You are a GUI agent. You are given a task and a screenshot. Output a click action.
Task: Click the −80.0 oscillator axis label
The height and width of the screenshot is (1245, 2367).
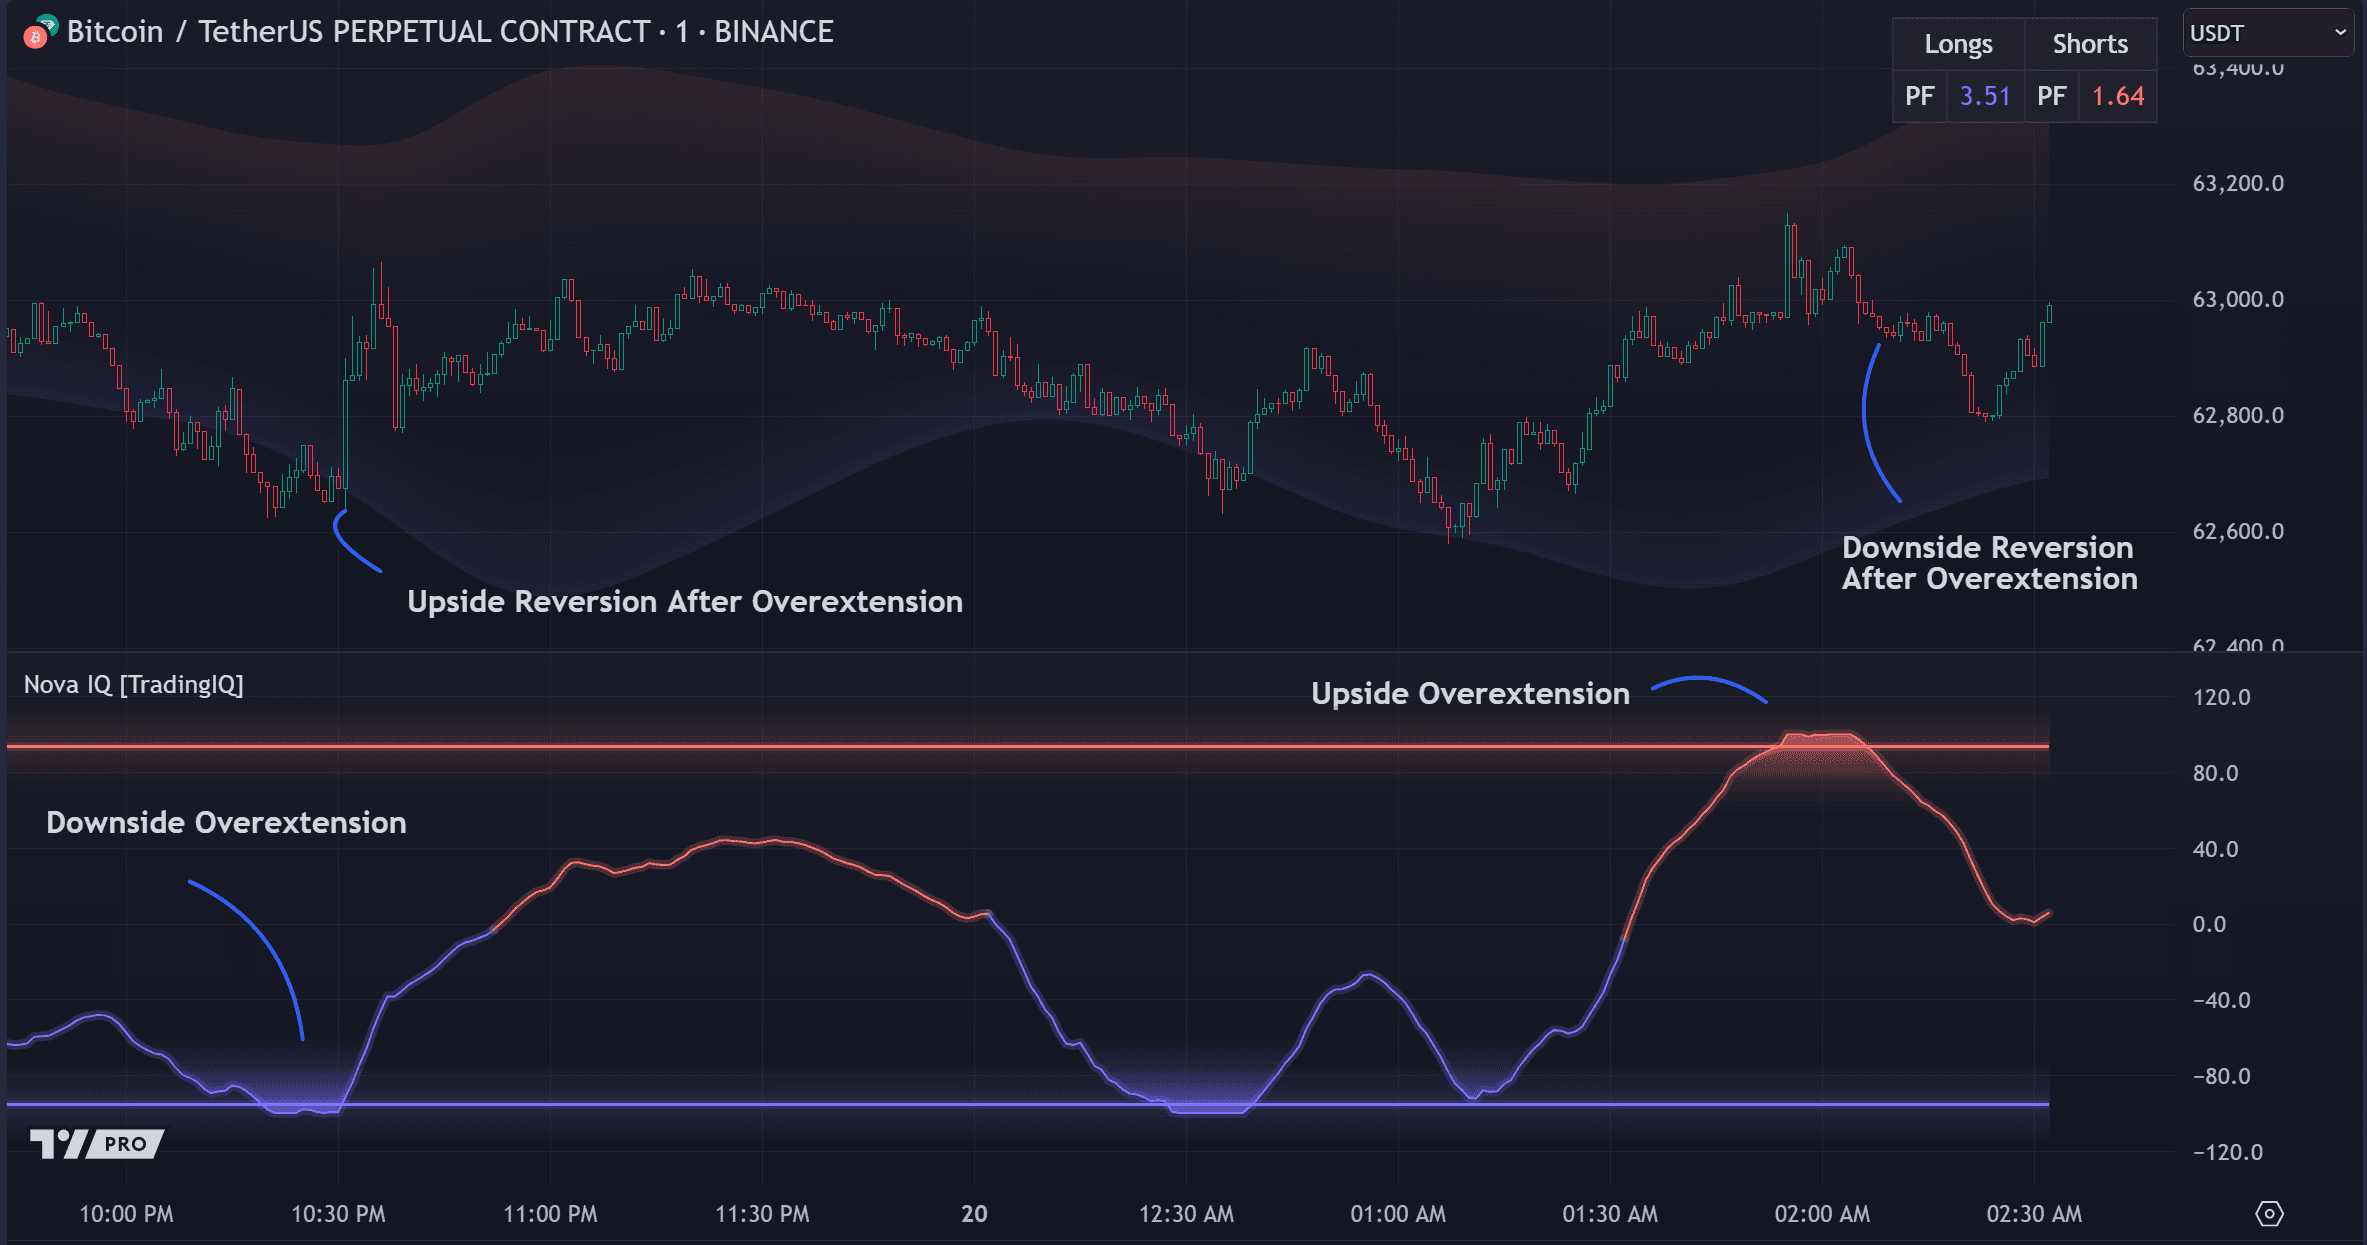pos(2221,1076)
